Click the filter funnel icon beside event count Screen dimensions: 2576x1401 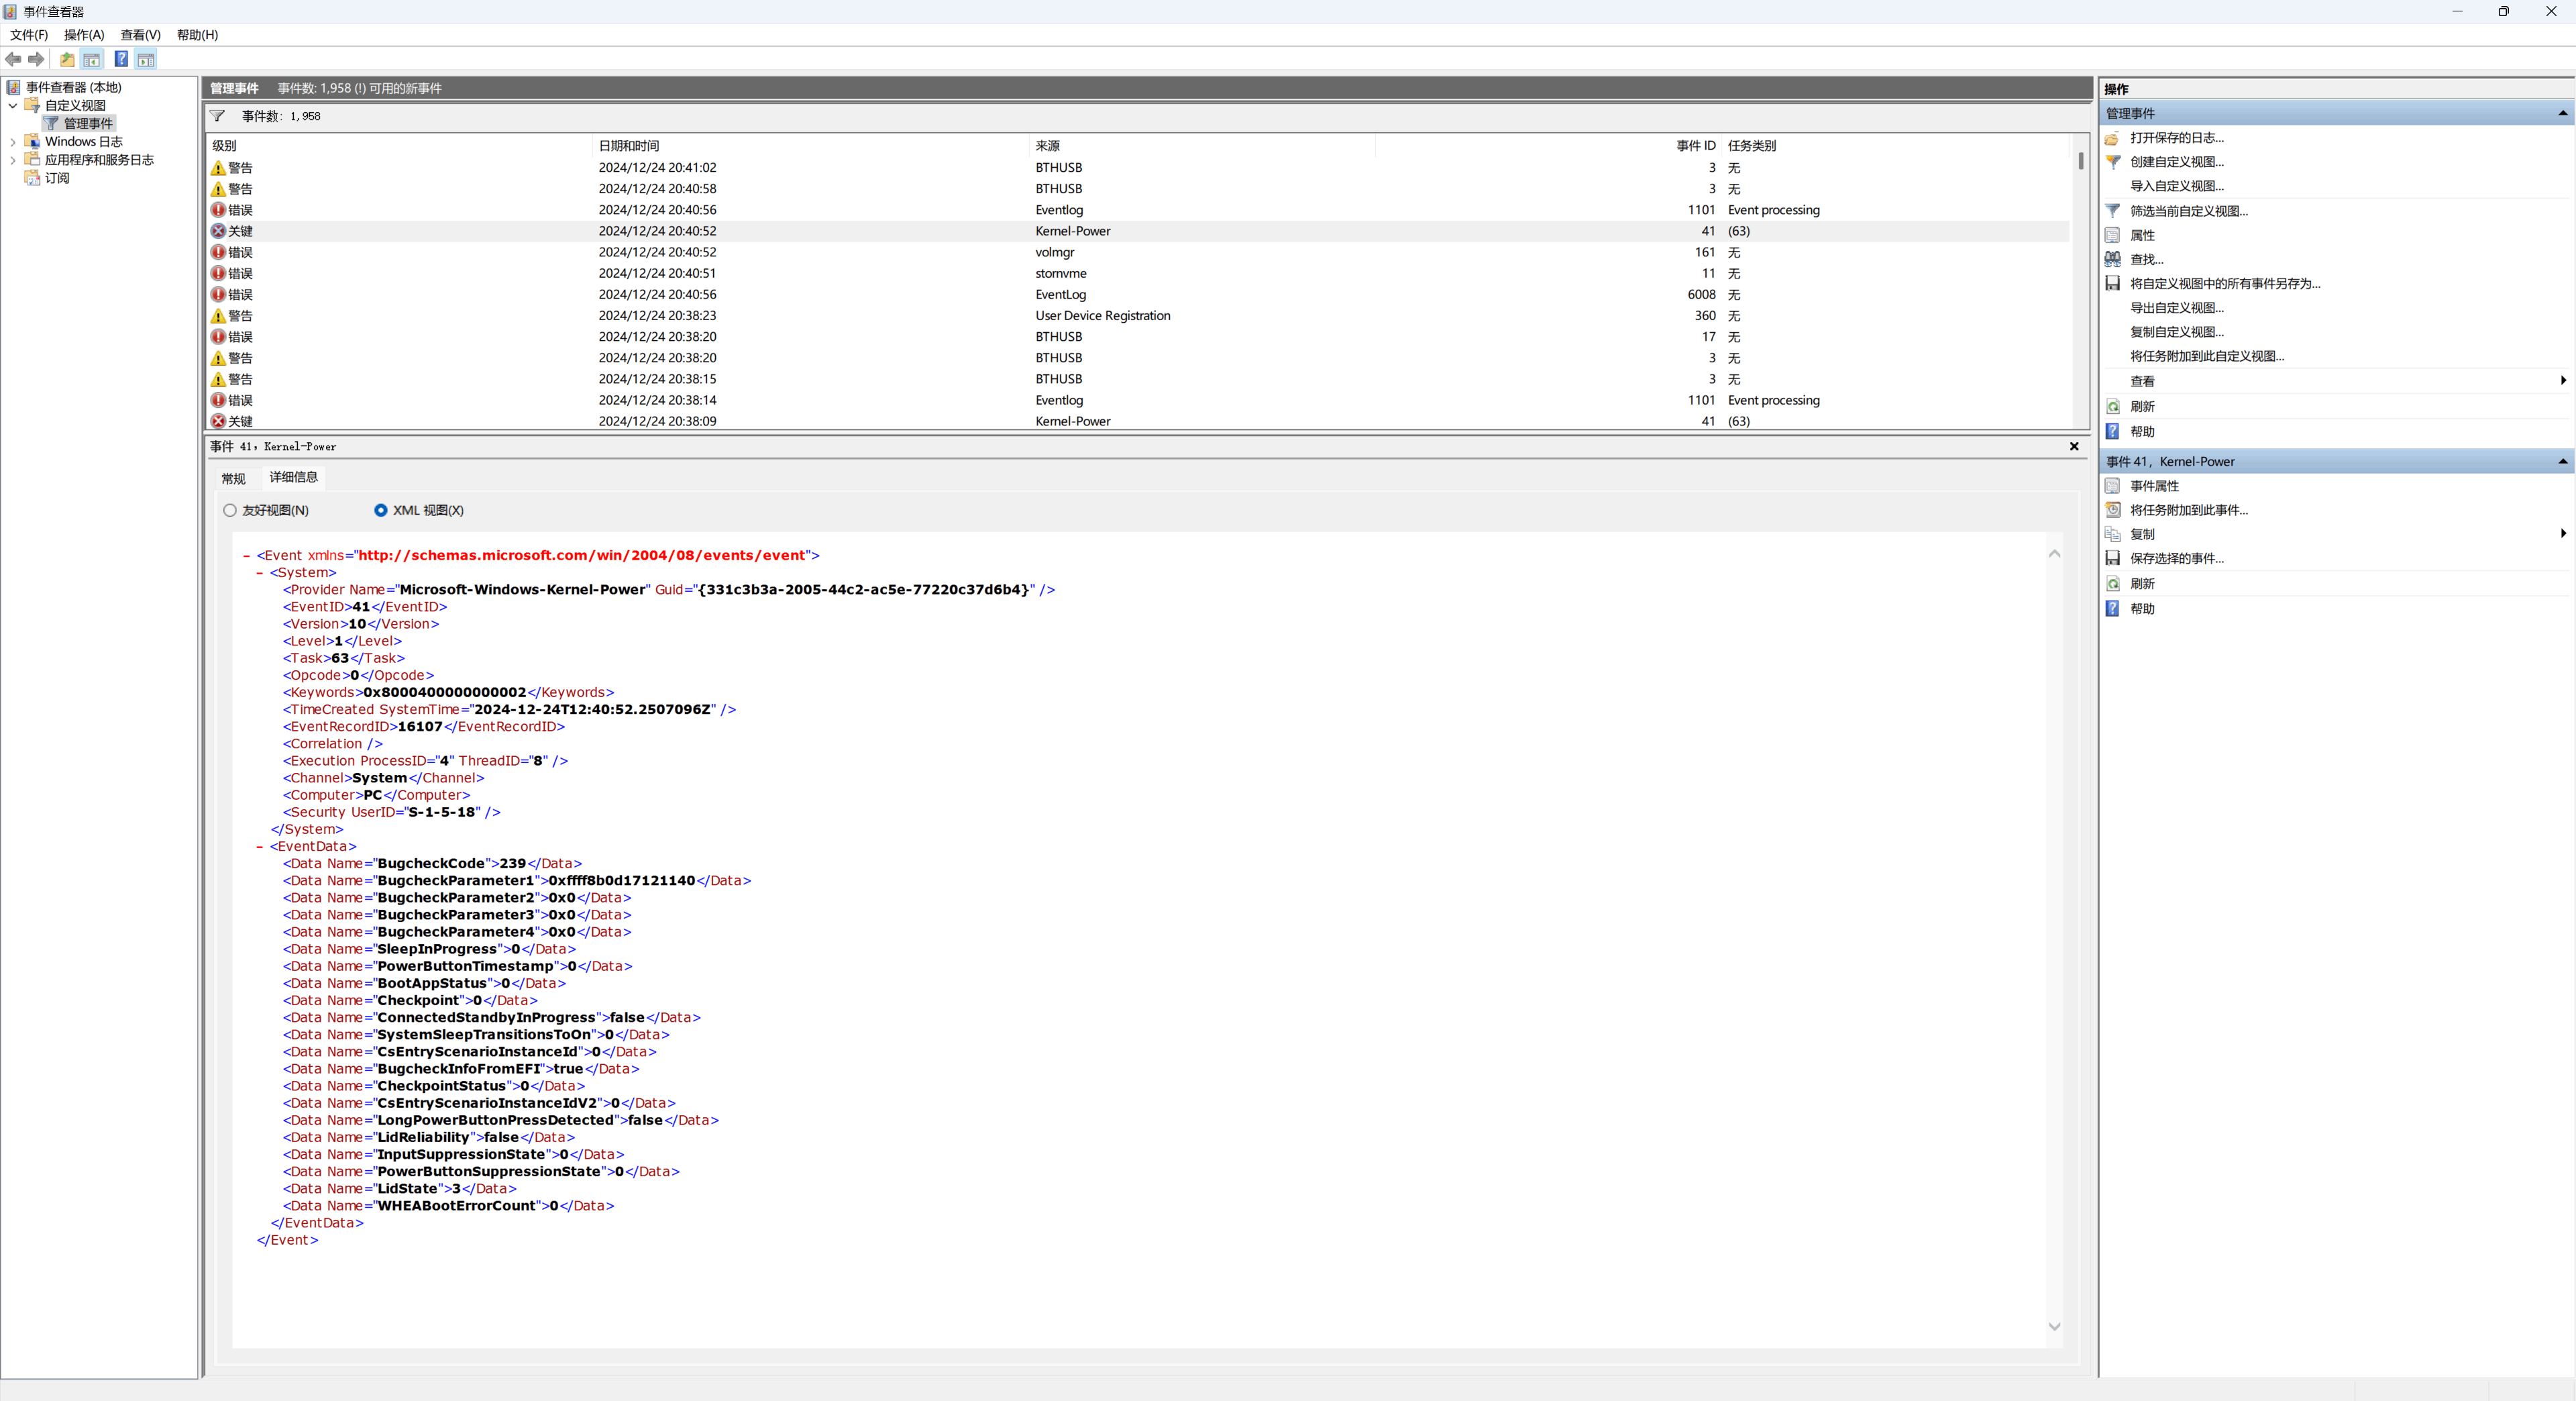click(x=217, y=116)
